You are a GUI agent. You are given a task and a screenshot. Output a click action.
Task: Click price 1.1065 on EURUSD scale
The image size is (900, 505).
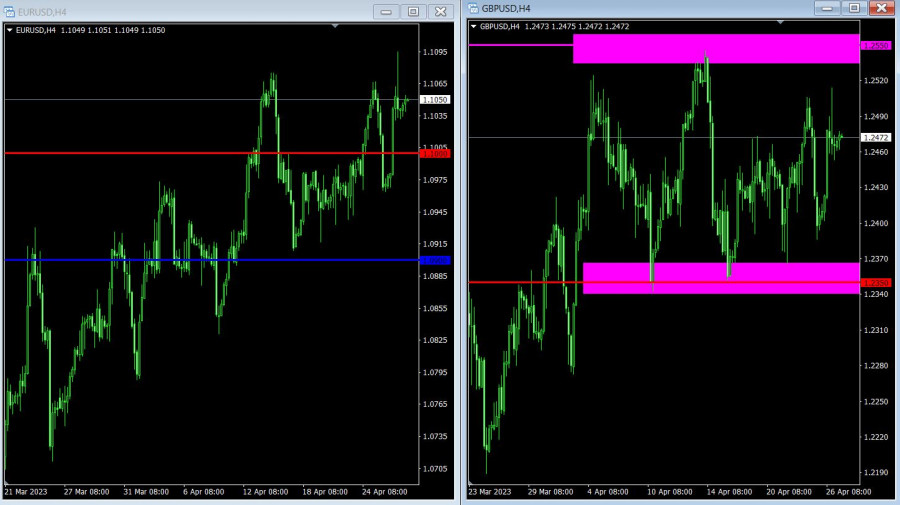pos(435,84)
